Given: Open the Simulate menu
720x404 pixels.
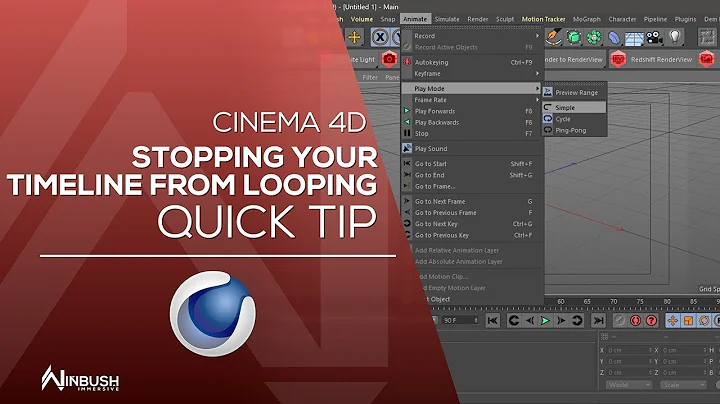Looking at the screenshot, I should pos(447,19).
